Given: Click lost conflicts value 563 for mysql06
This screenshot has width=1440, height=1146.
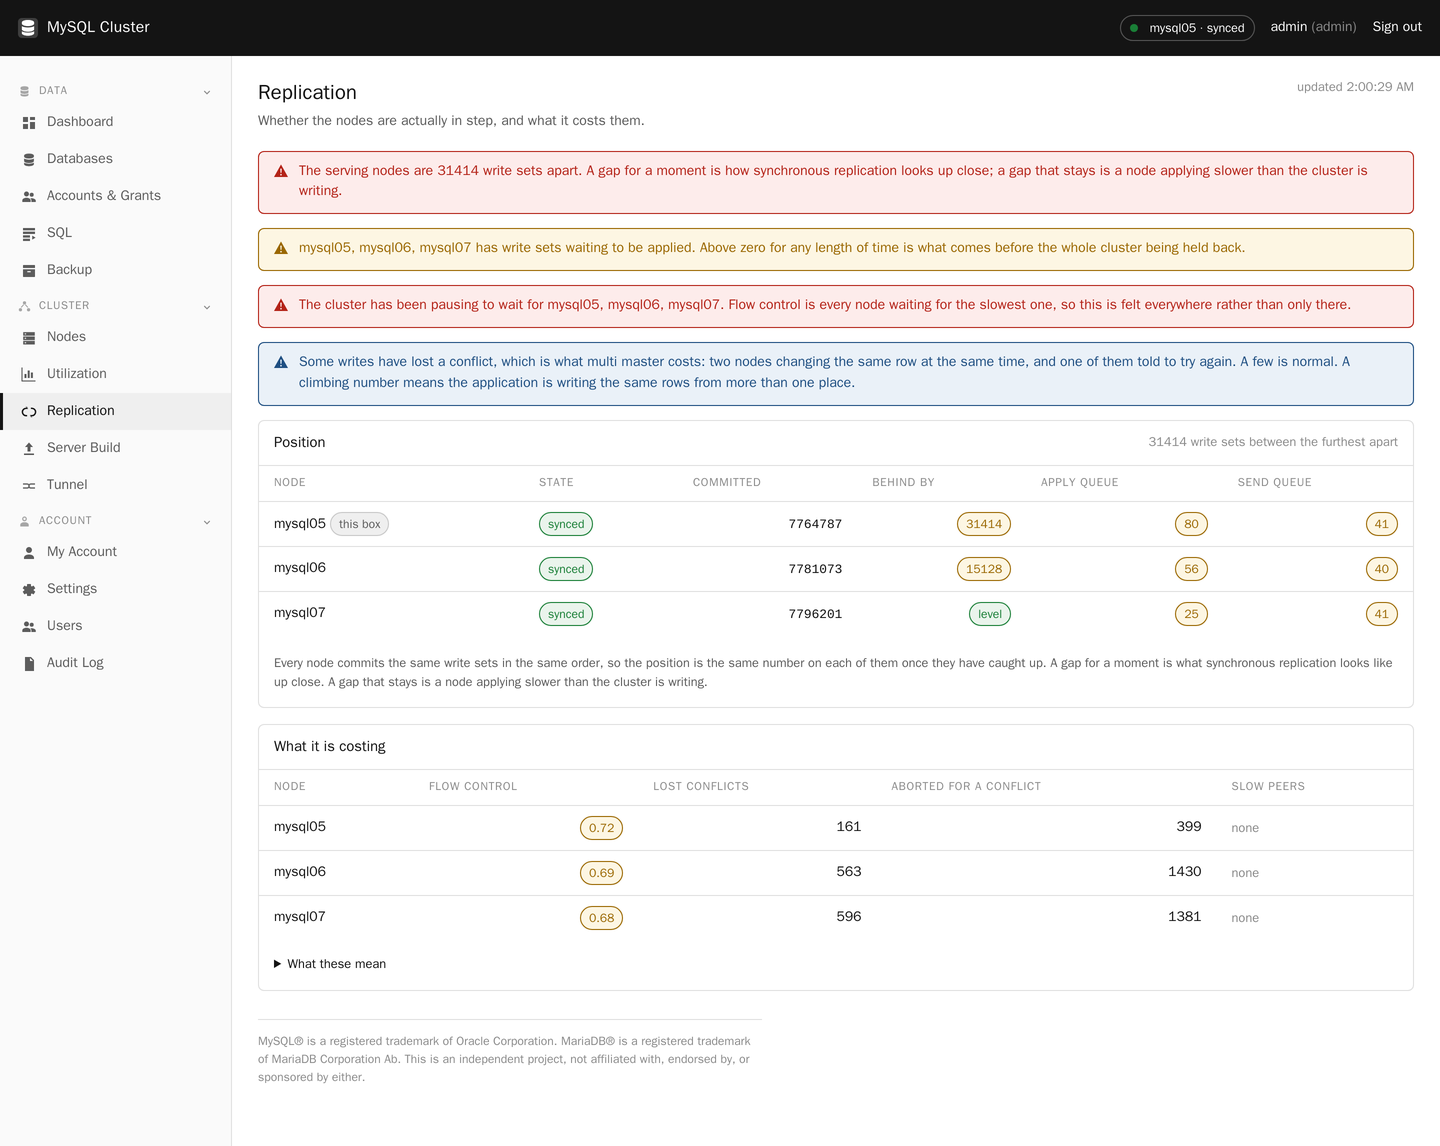Looking at the screenshot, I should click(849, 872).
